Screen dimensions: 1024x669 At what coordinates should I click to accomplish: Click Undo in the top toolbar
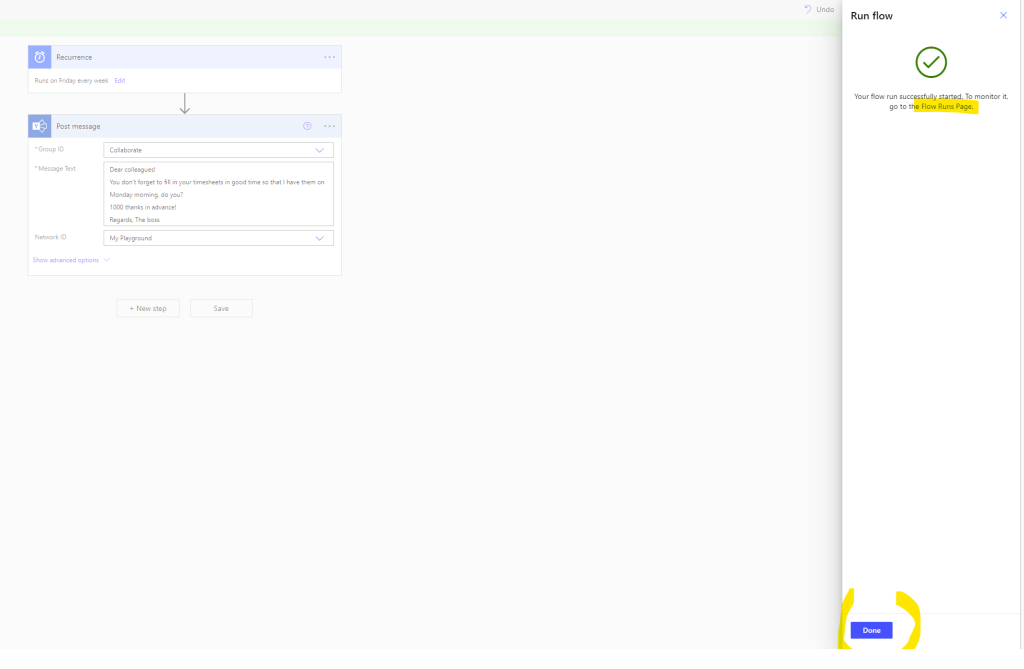[x=819, y=9]
